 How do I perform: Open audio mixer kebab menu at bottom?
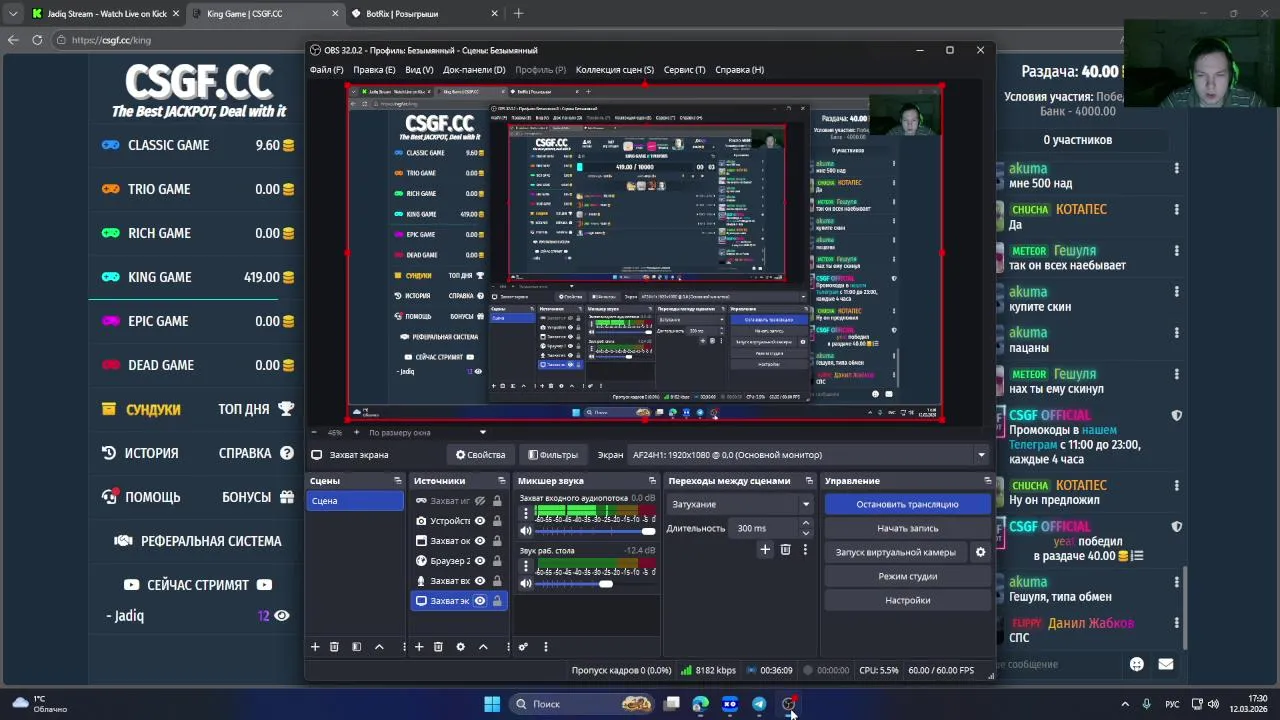(x=545, y=647)
